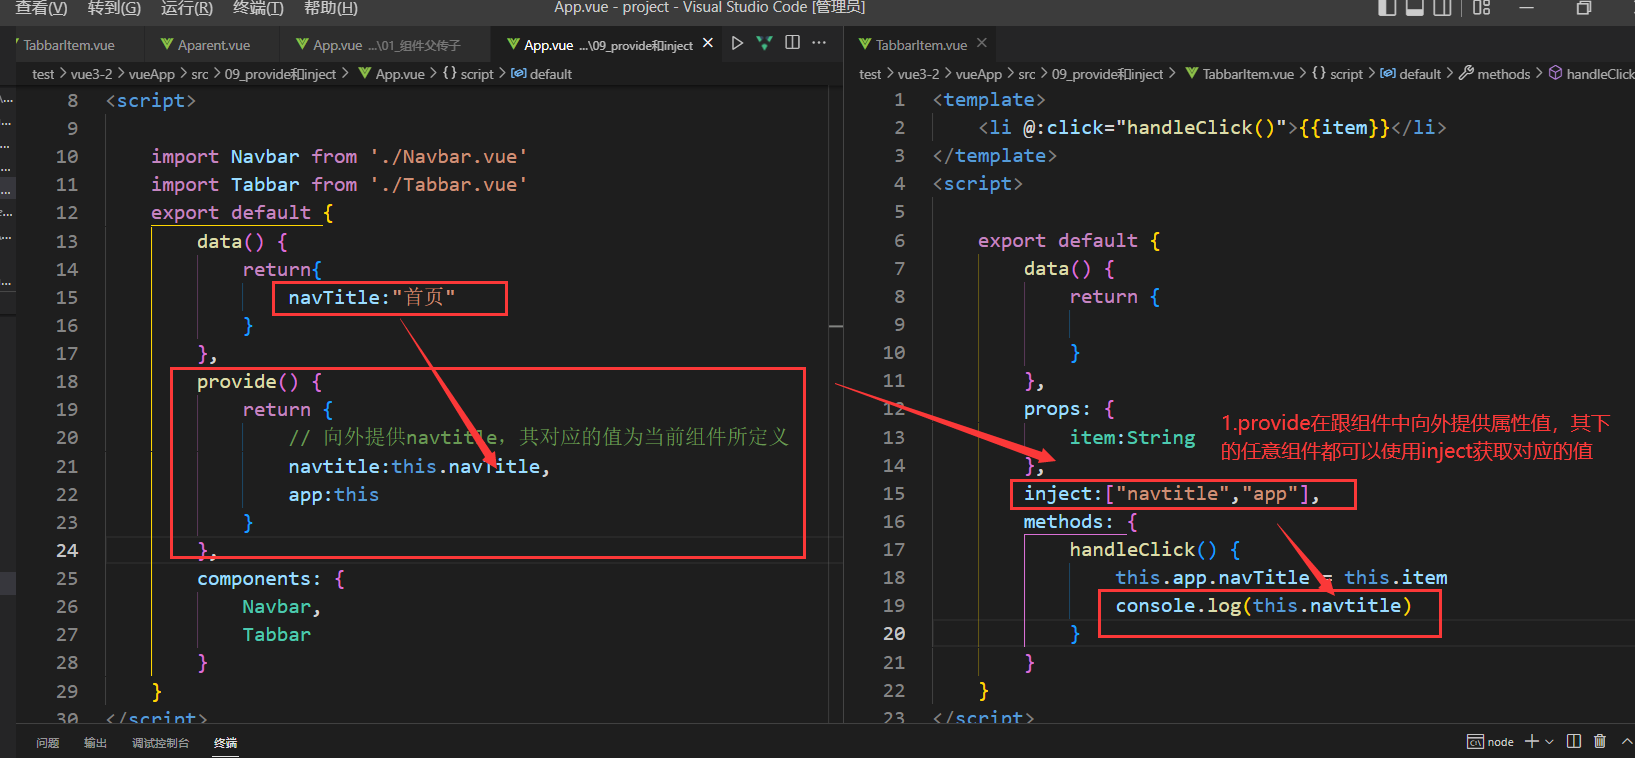Click 'default' breadcrumb in right editor
The height and width of the screenshot is (758, 1635).
tap(1410, 74)
